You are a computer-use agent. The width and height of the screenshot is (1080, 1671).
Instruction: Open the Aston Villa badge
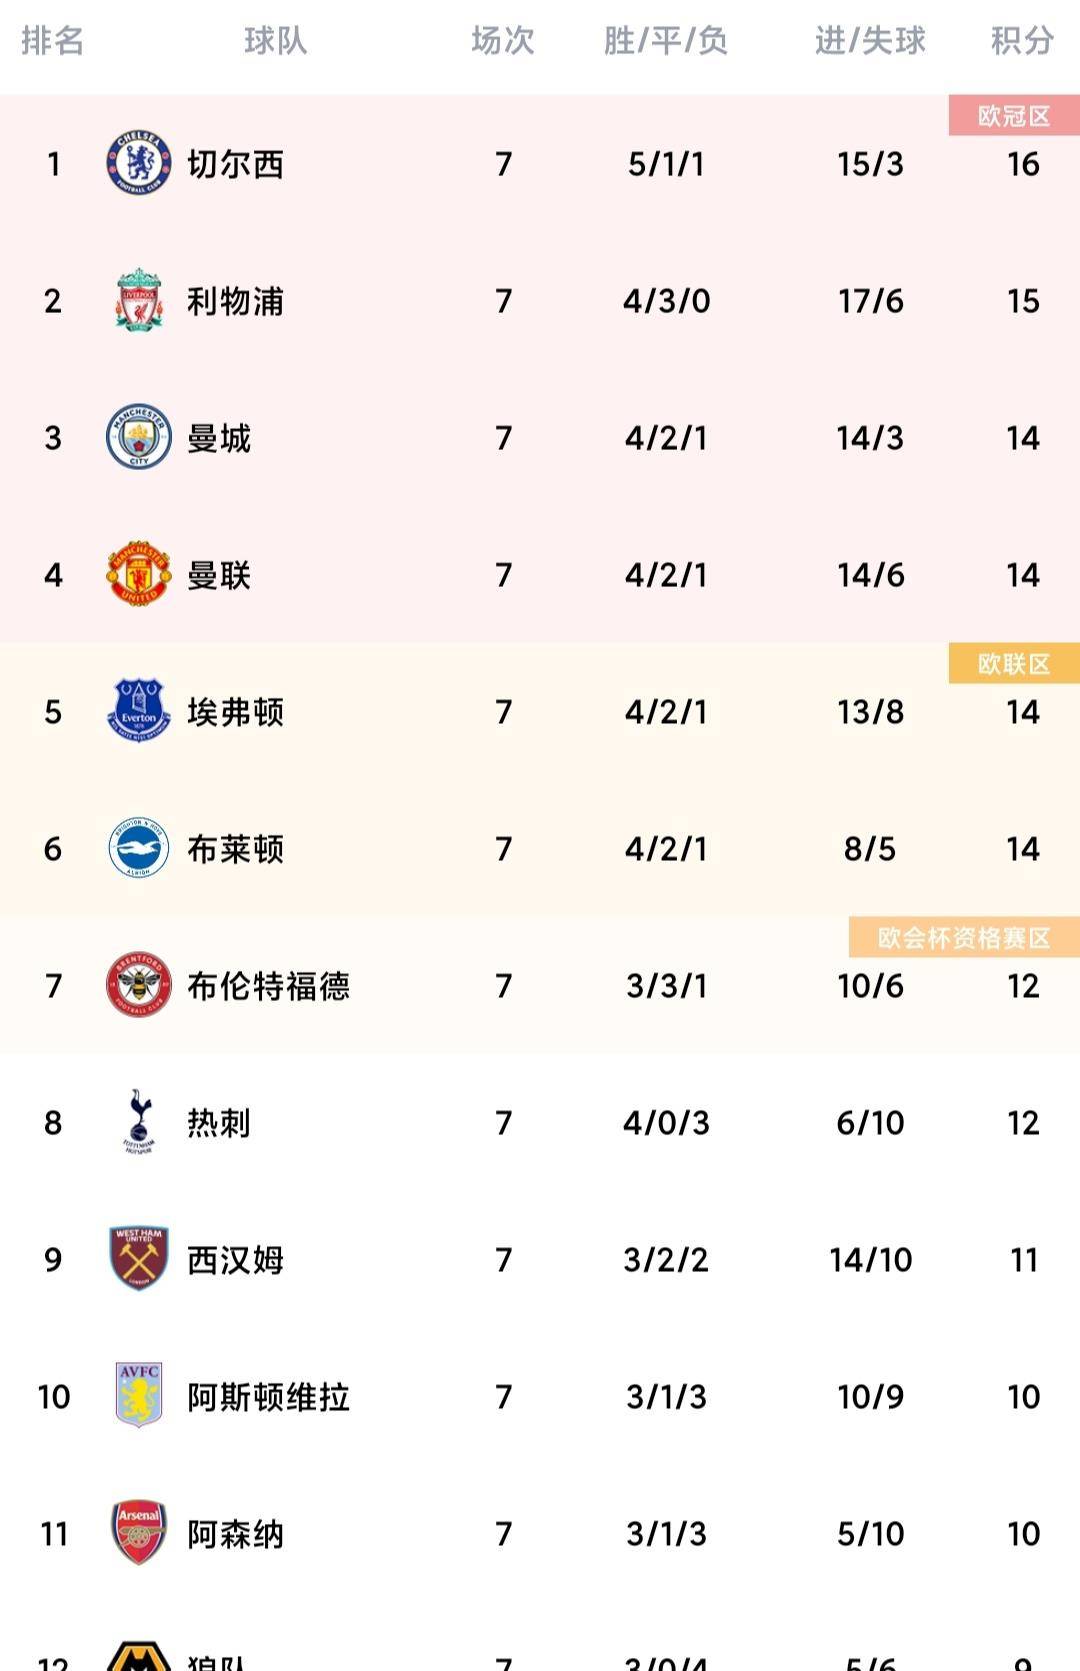coord(139,1396)
